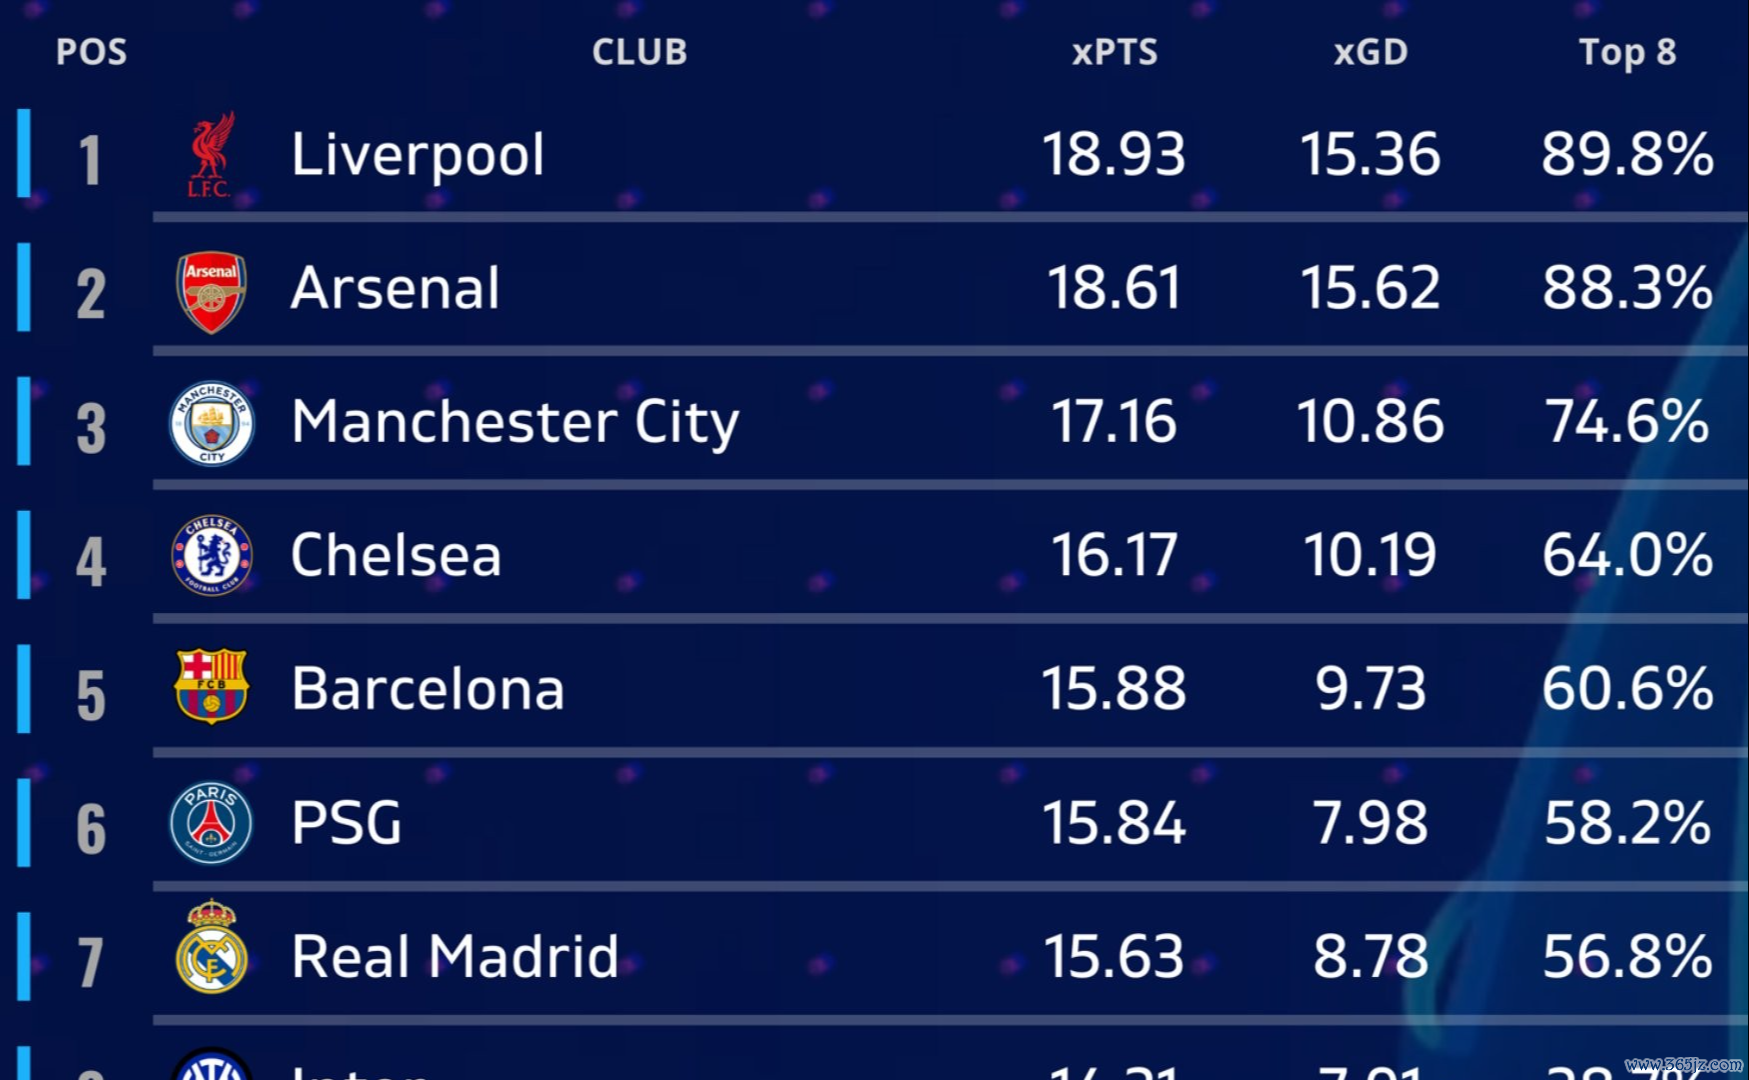Click the Arsenal club crest
Viewport: 1749px width, 1080px height.
[x=211, y=291]
